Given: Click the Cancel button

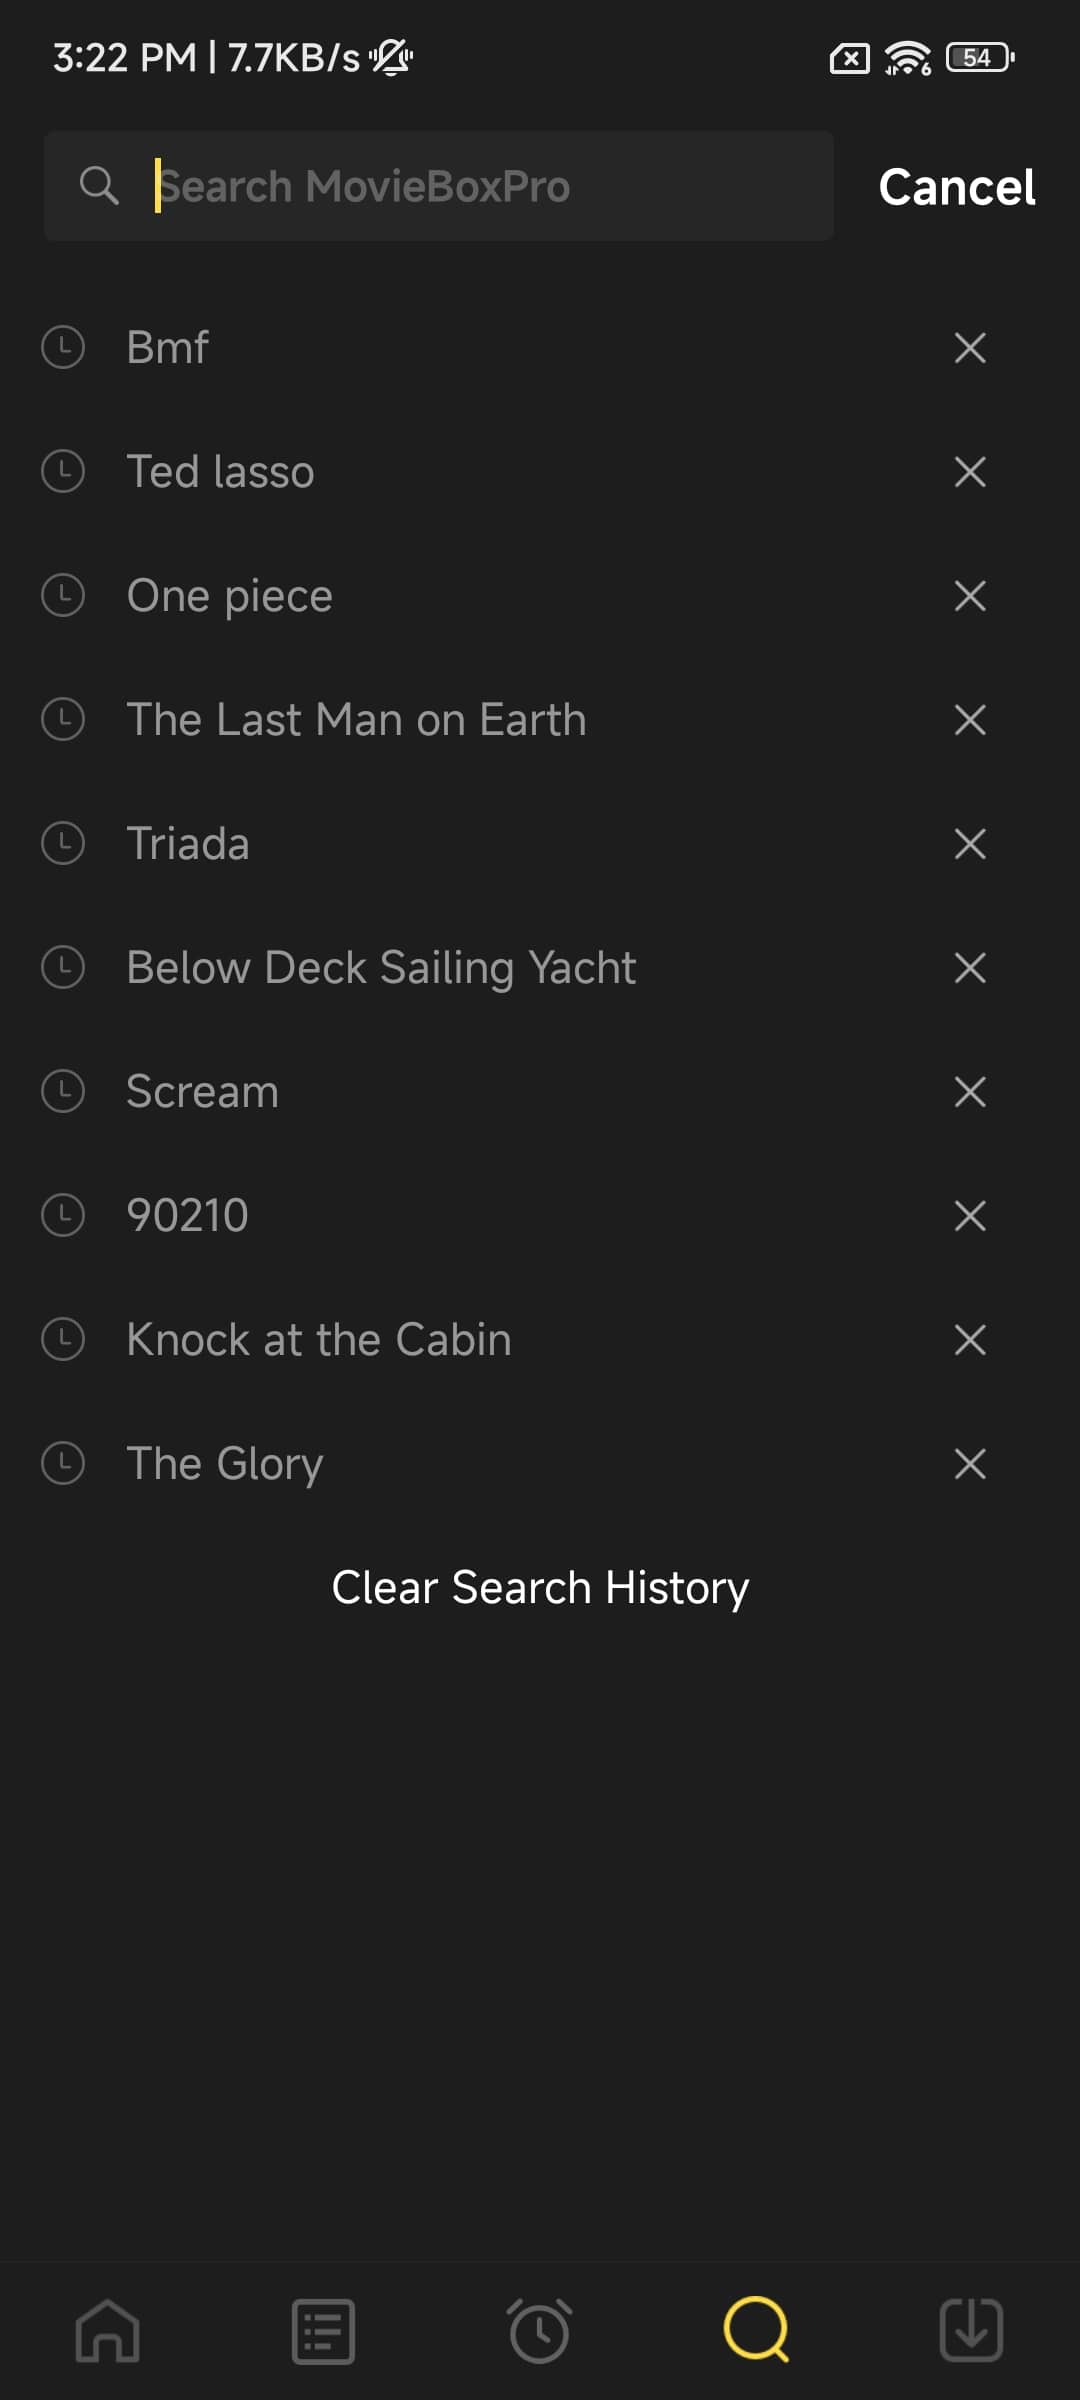Looking at the screenshot, I should click(956, 187).
